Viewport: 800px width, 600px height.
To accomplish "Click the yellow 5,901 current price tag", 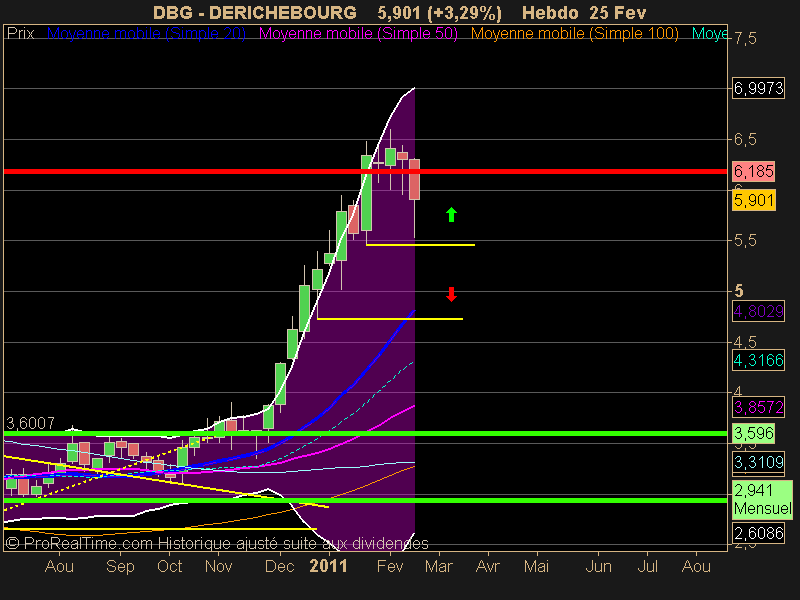I will (754, 200).
